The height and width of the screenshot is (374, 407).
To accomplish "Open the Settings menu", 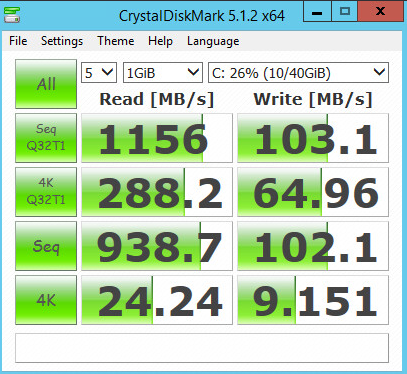I will (x=62, y=41).
